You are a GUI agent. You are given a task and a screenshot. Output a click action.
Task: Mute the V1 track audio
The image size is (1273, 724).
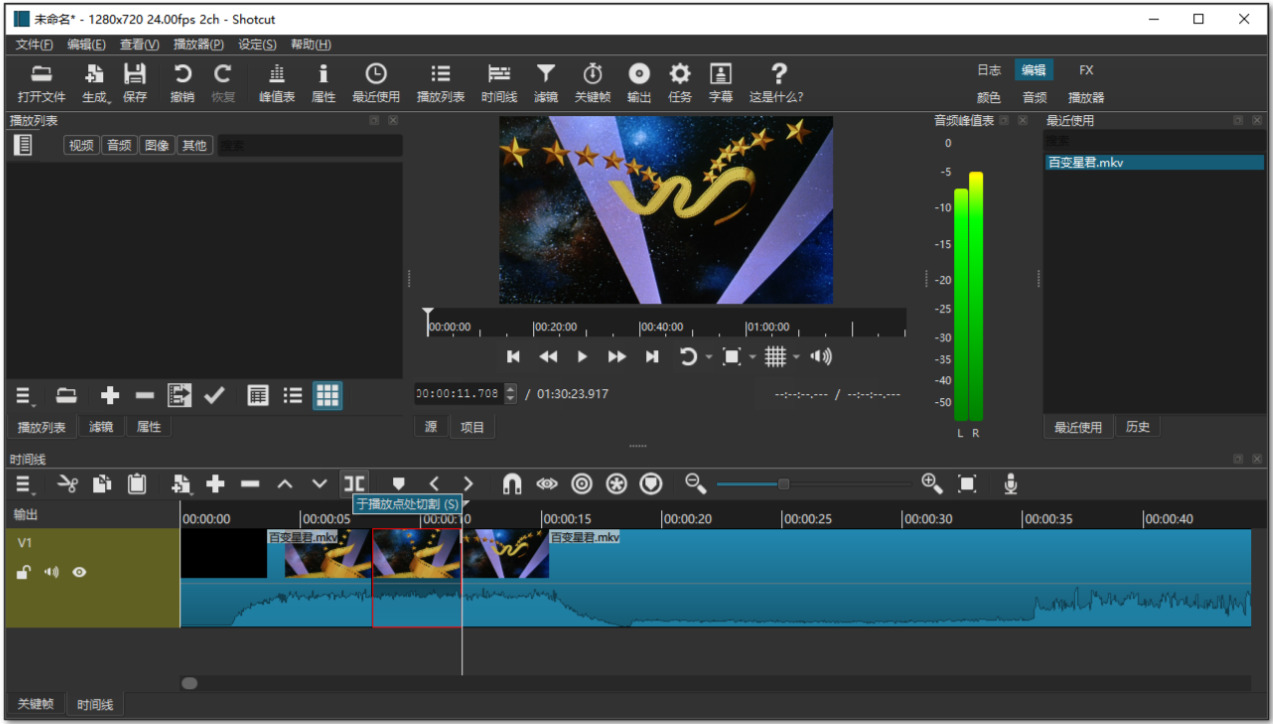(51, 573)
